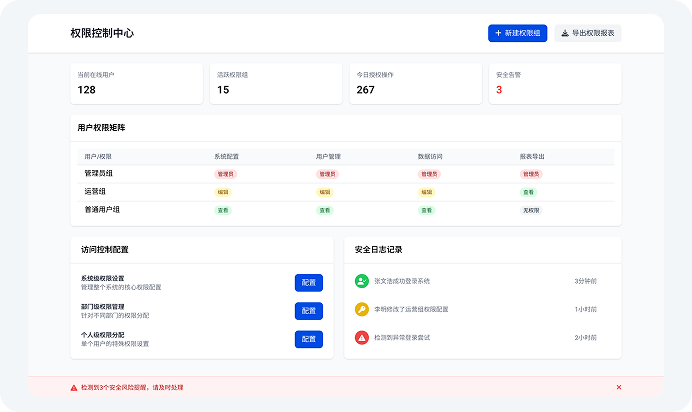Click the successful login log entry text
Image resolution: width=692 pixels, height=412 pixels.
point(402,281)
